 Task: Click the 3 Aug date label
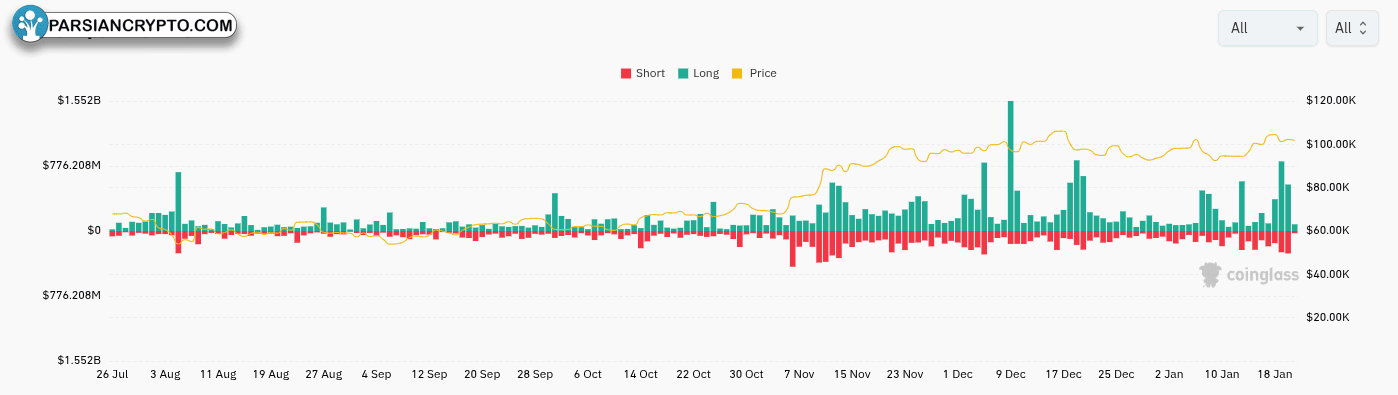(165, 374)
